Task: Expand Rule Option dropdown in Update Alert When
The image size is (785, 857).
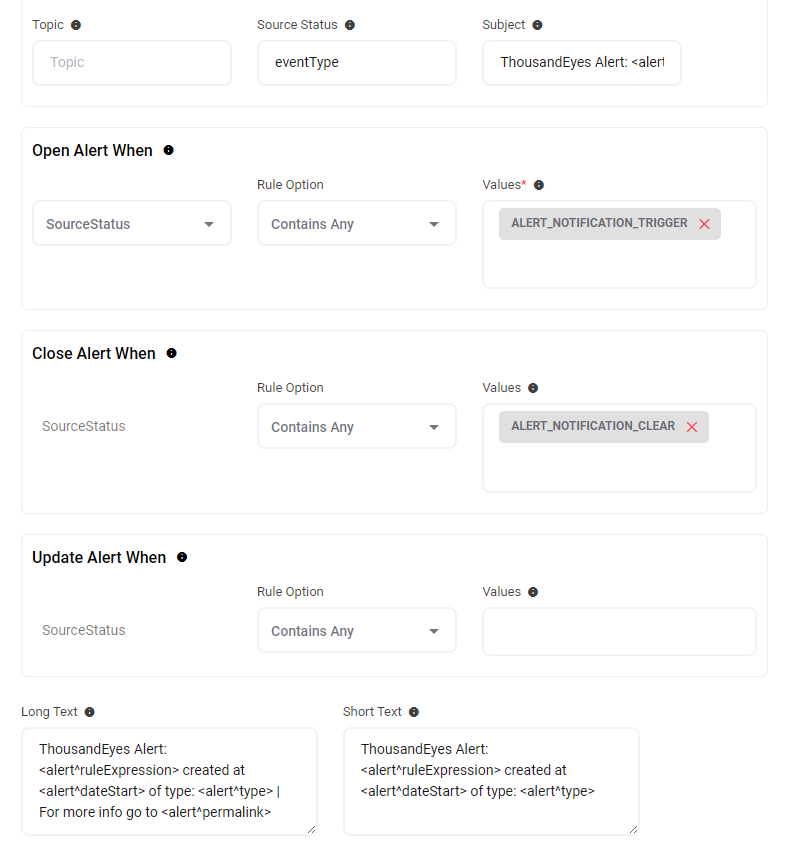Action: 356,631
